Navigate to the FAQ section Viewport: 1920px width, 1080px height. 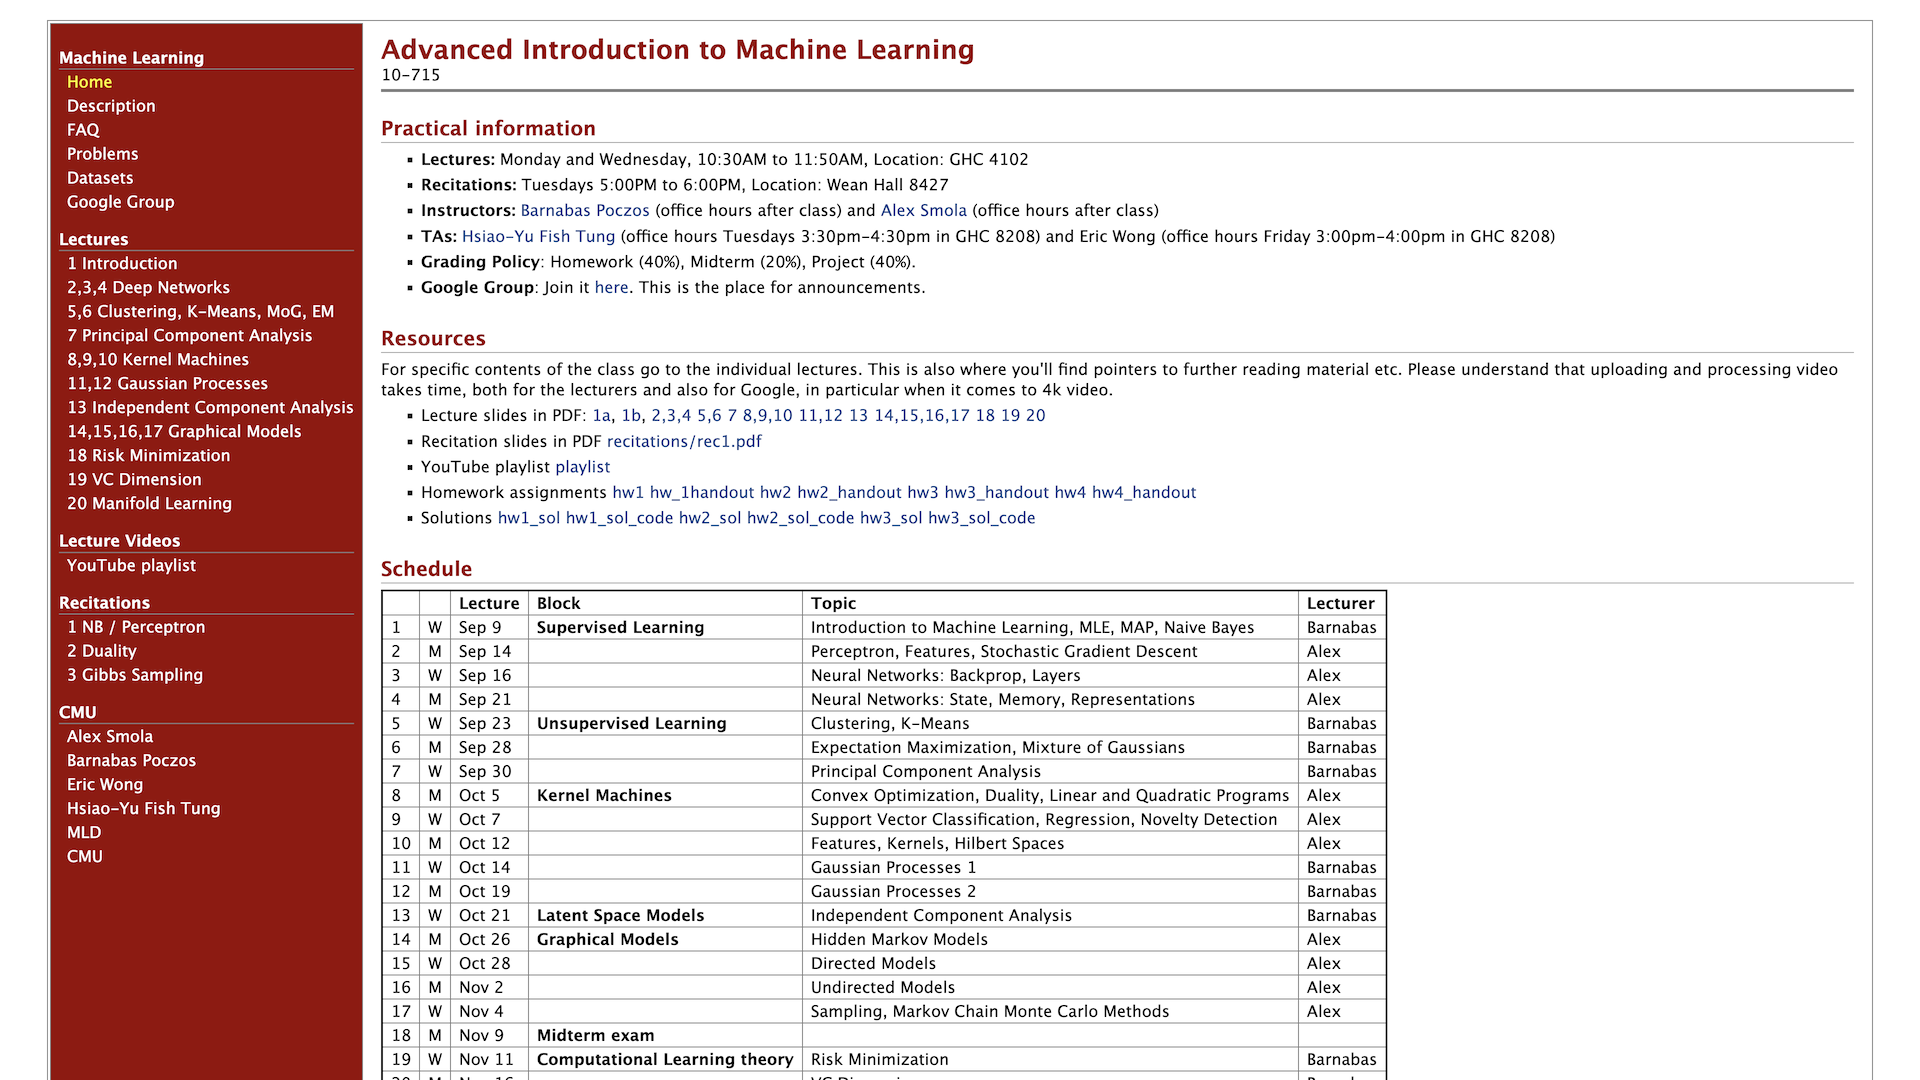coord(82,128)
